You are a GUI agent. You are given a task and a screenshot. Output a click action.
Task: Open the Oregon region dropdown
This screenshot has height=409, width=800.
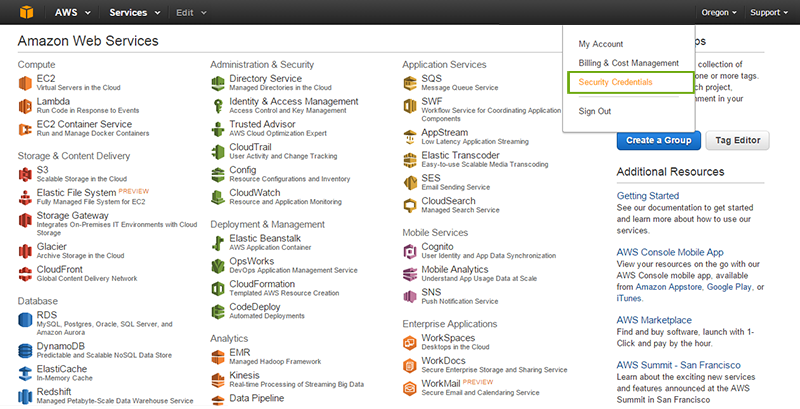point(718,13)
